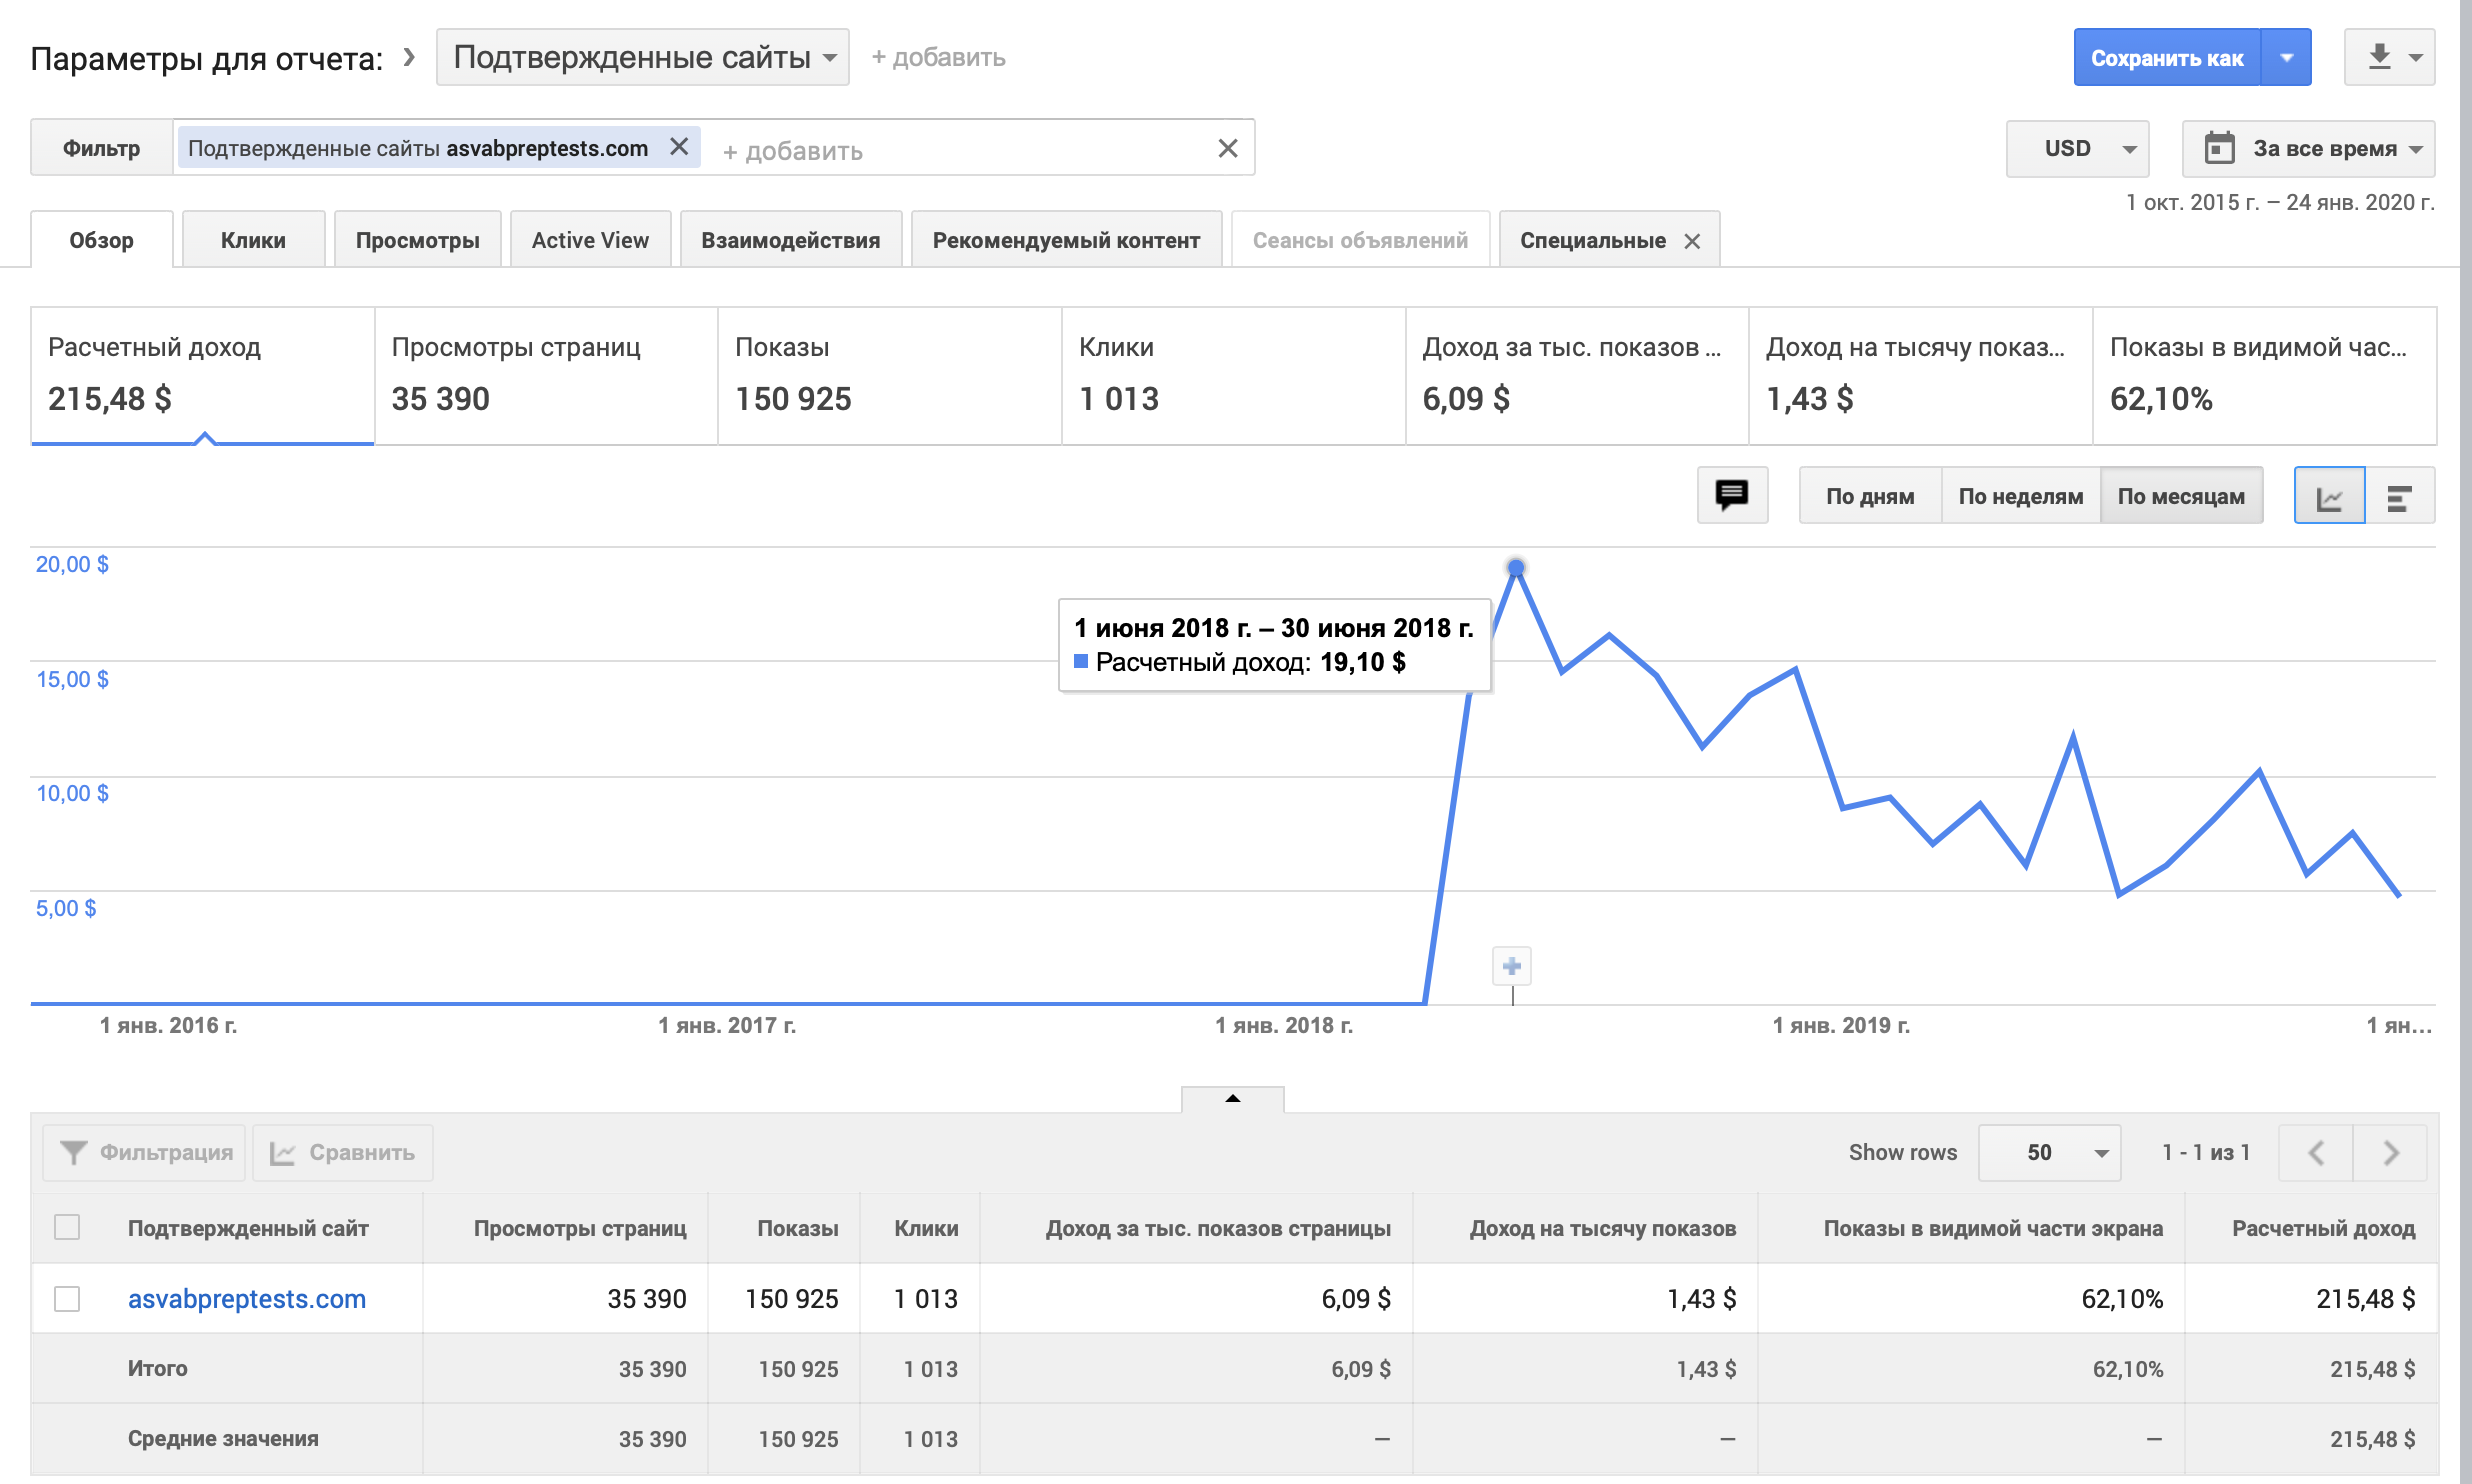
Task: Clear all filters with the X icon
Action: pos(1228,149)
